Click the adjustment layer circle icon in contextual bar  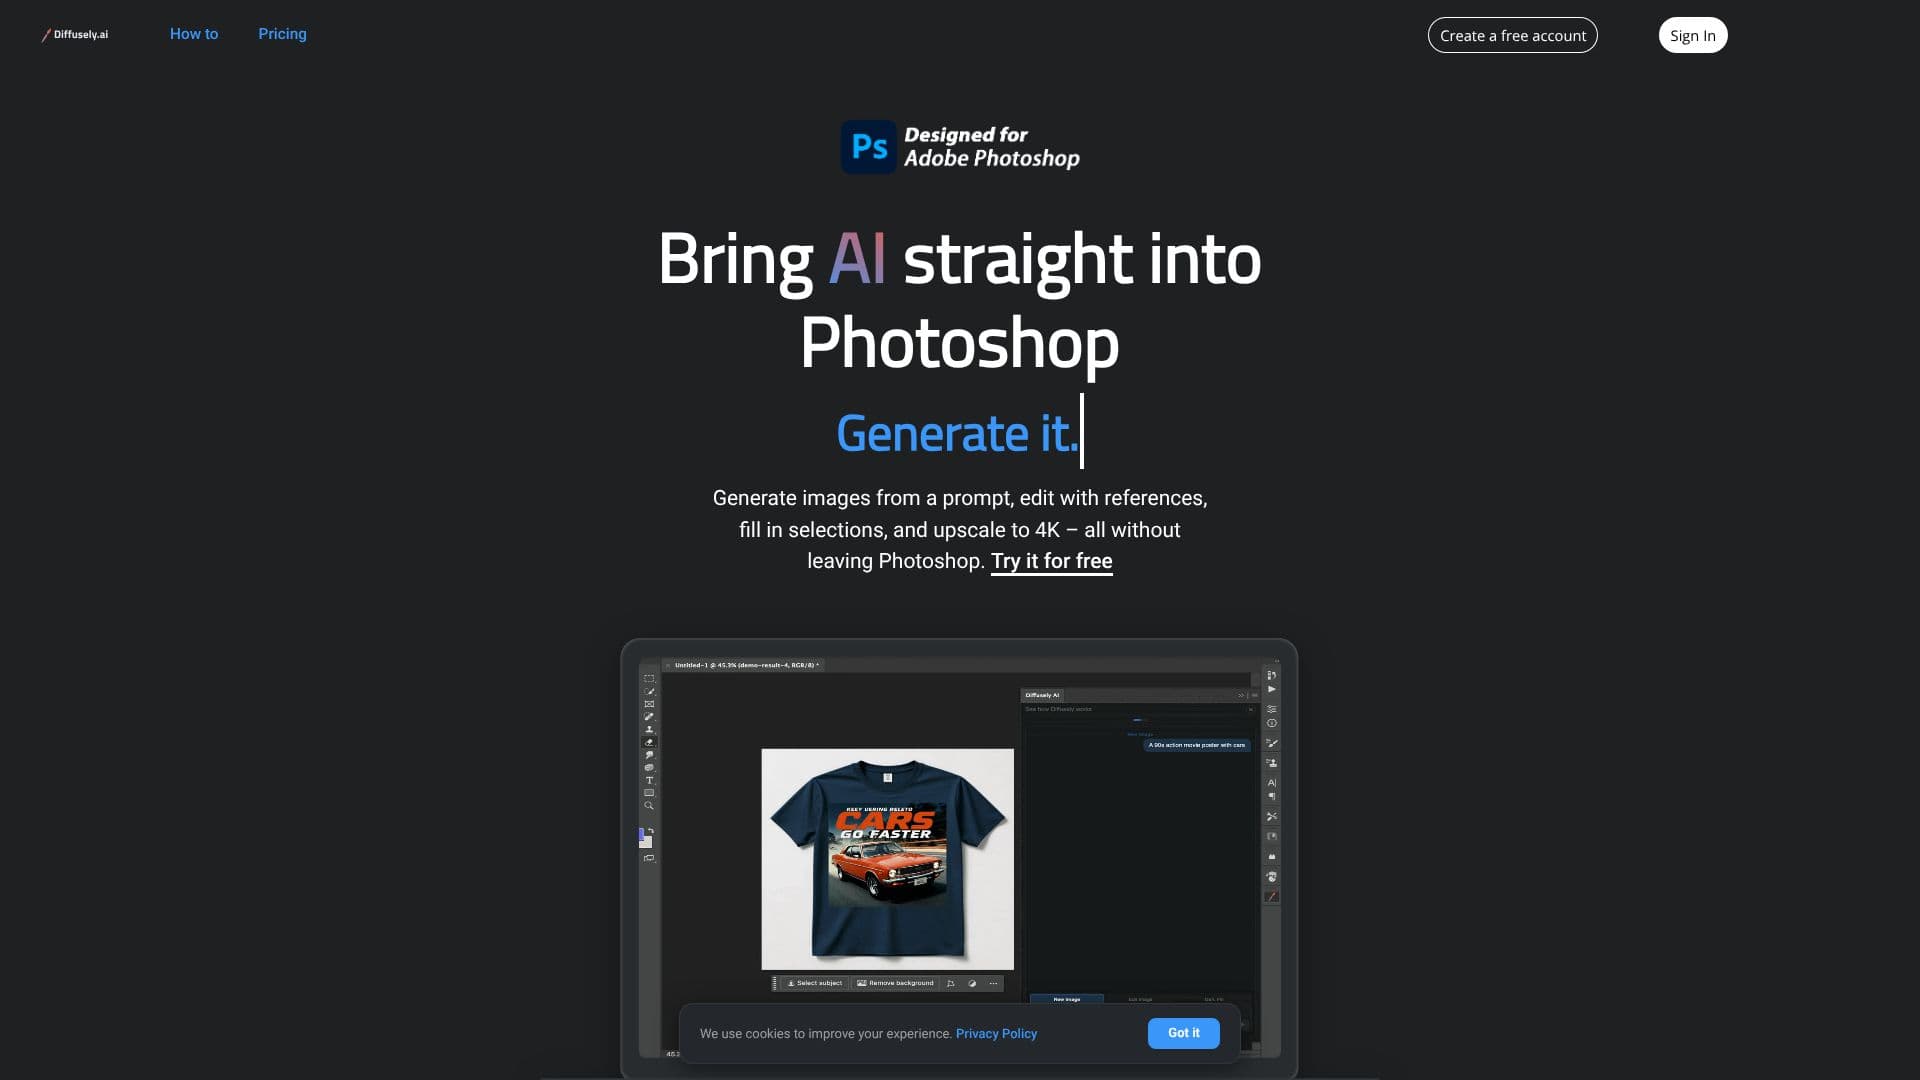[972, 983]
